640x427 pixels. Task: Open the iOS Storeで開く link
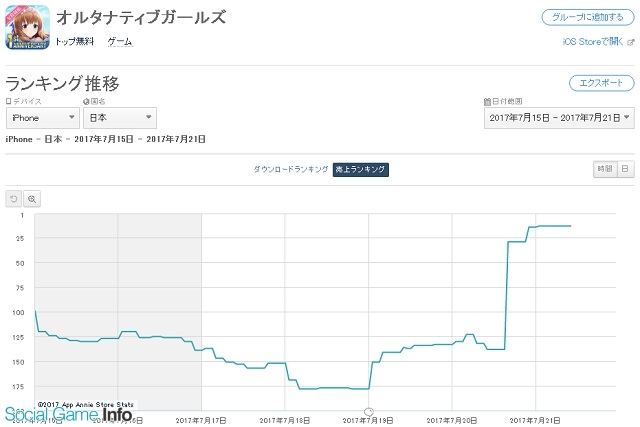593,42
